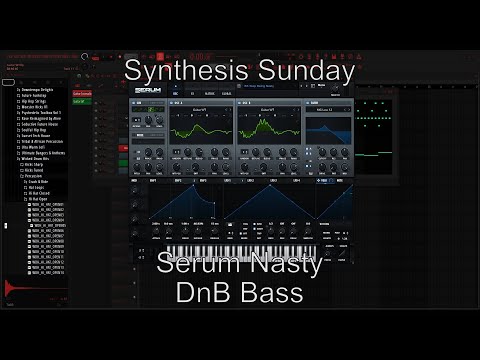Open Serum's FX tab
The width and height of the screenshot is (480, 360).
[x=192, y=94]
